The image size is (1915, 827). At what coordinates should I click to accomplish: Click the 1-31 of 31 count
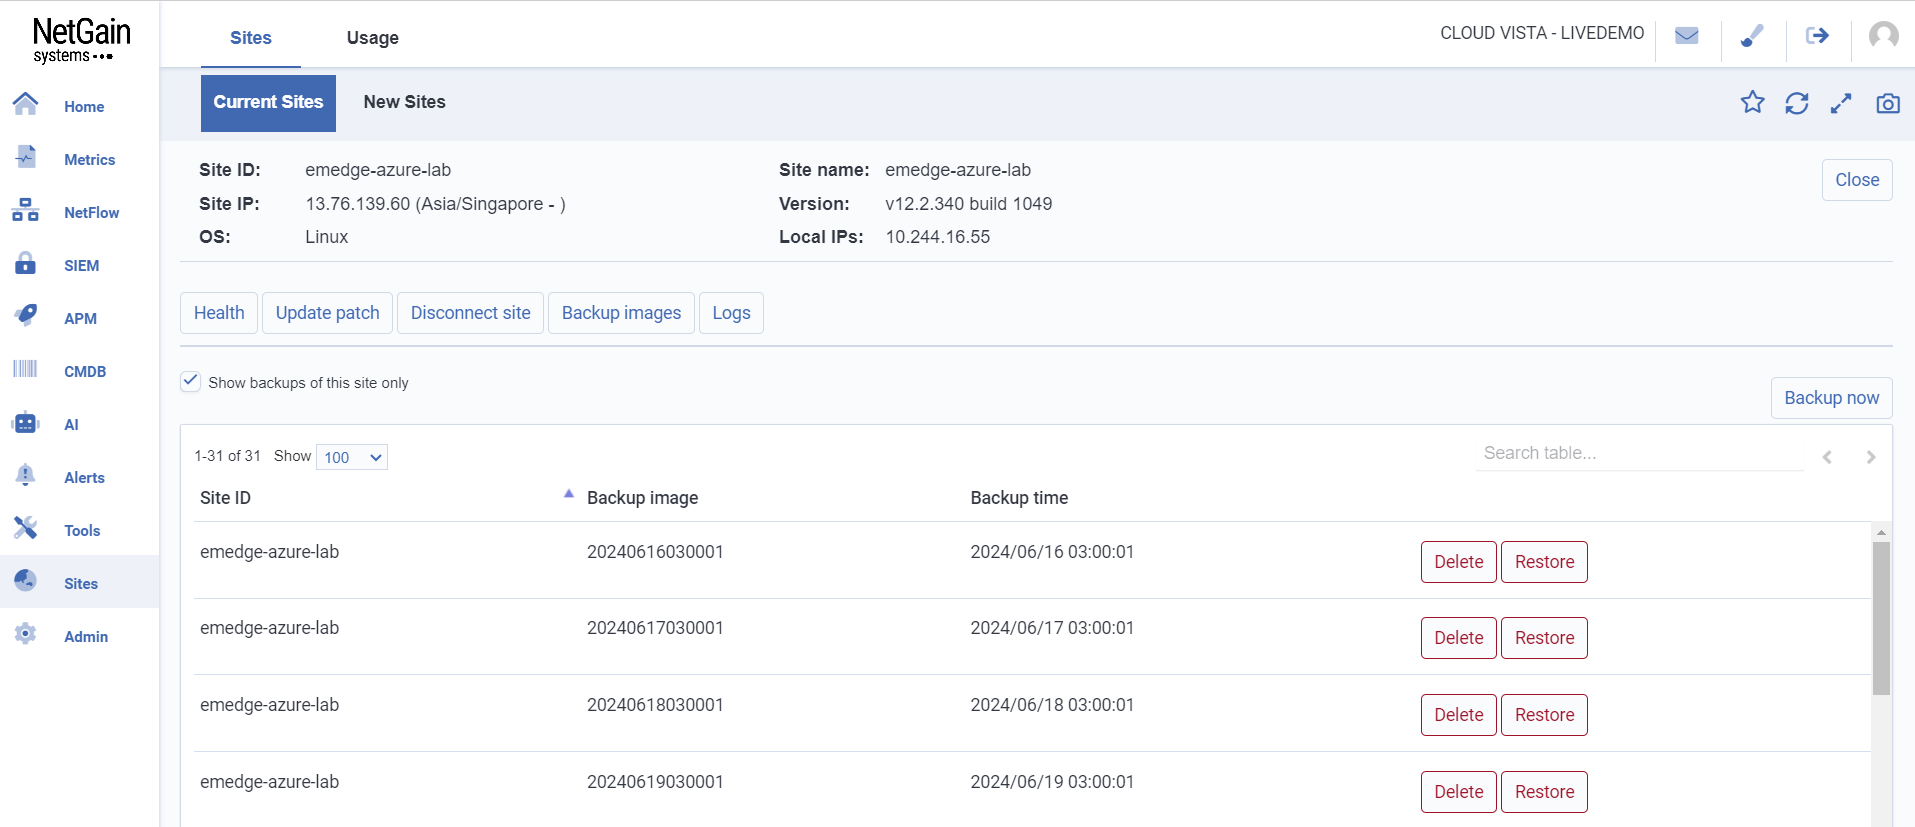coord(227,456)
